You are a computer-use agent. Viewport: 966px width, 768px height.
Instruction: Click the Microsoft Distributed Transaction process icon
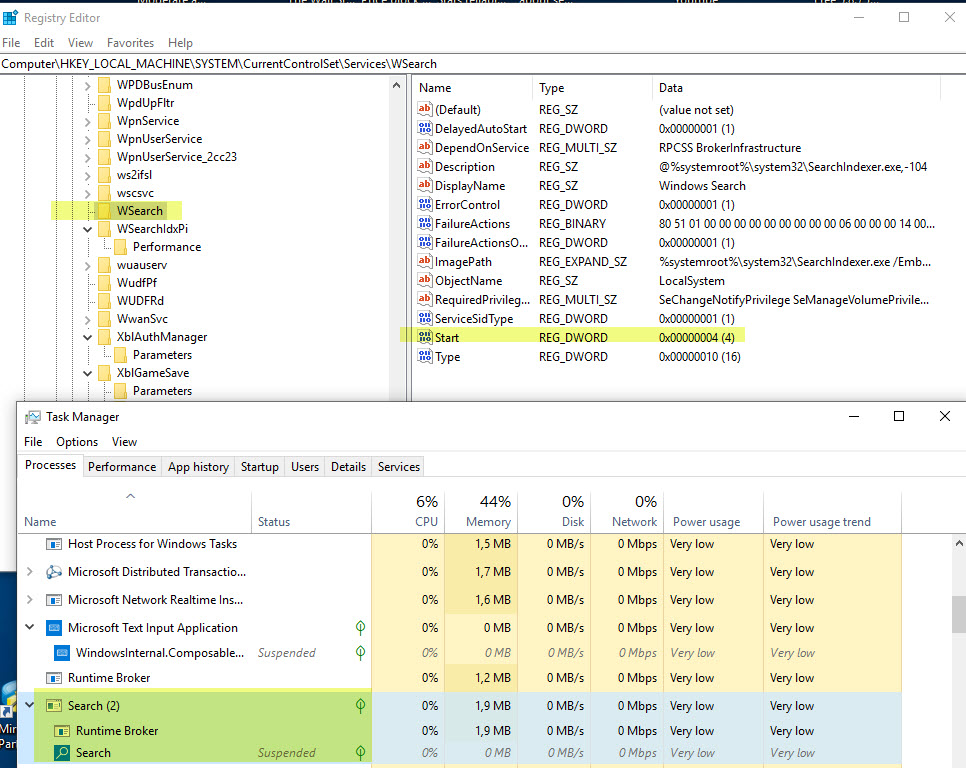54,572
